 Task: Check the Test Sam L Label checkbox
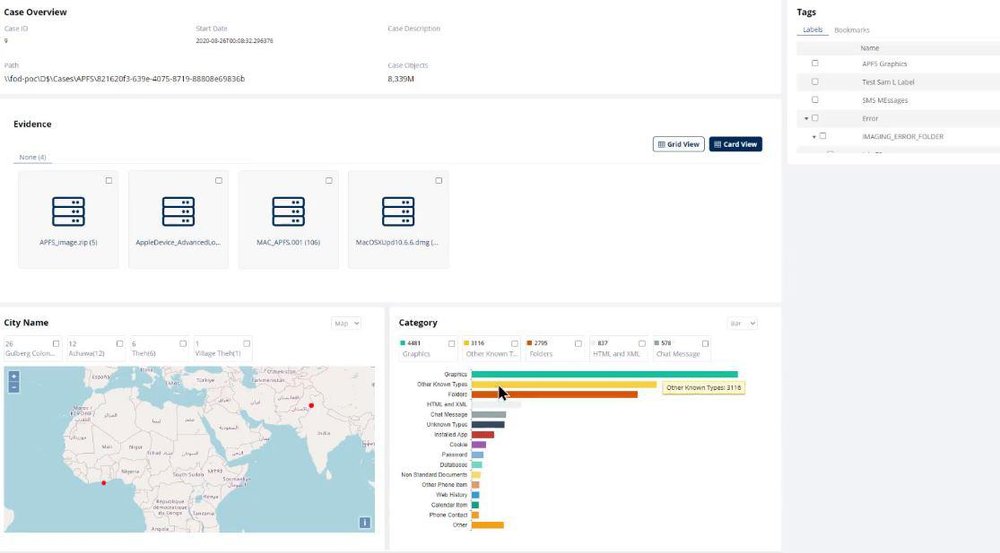tap(815, 82)
